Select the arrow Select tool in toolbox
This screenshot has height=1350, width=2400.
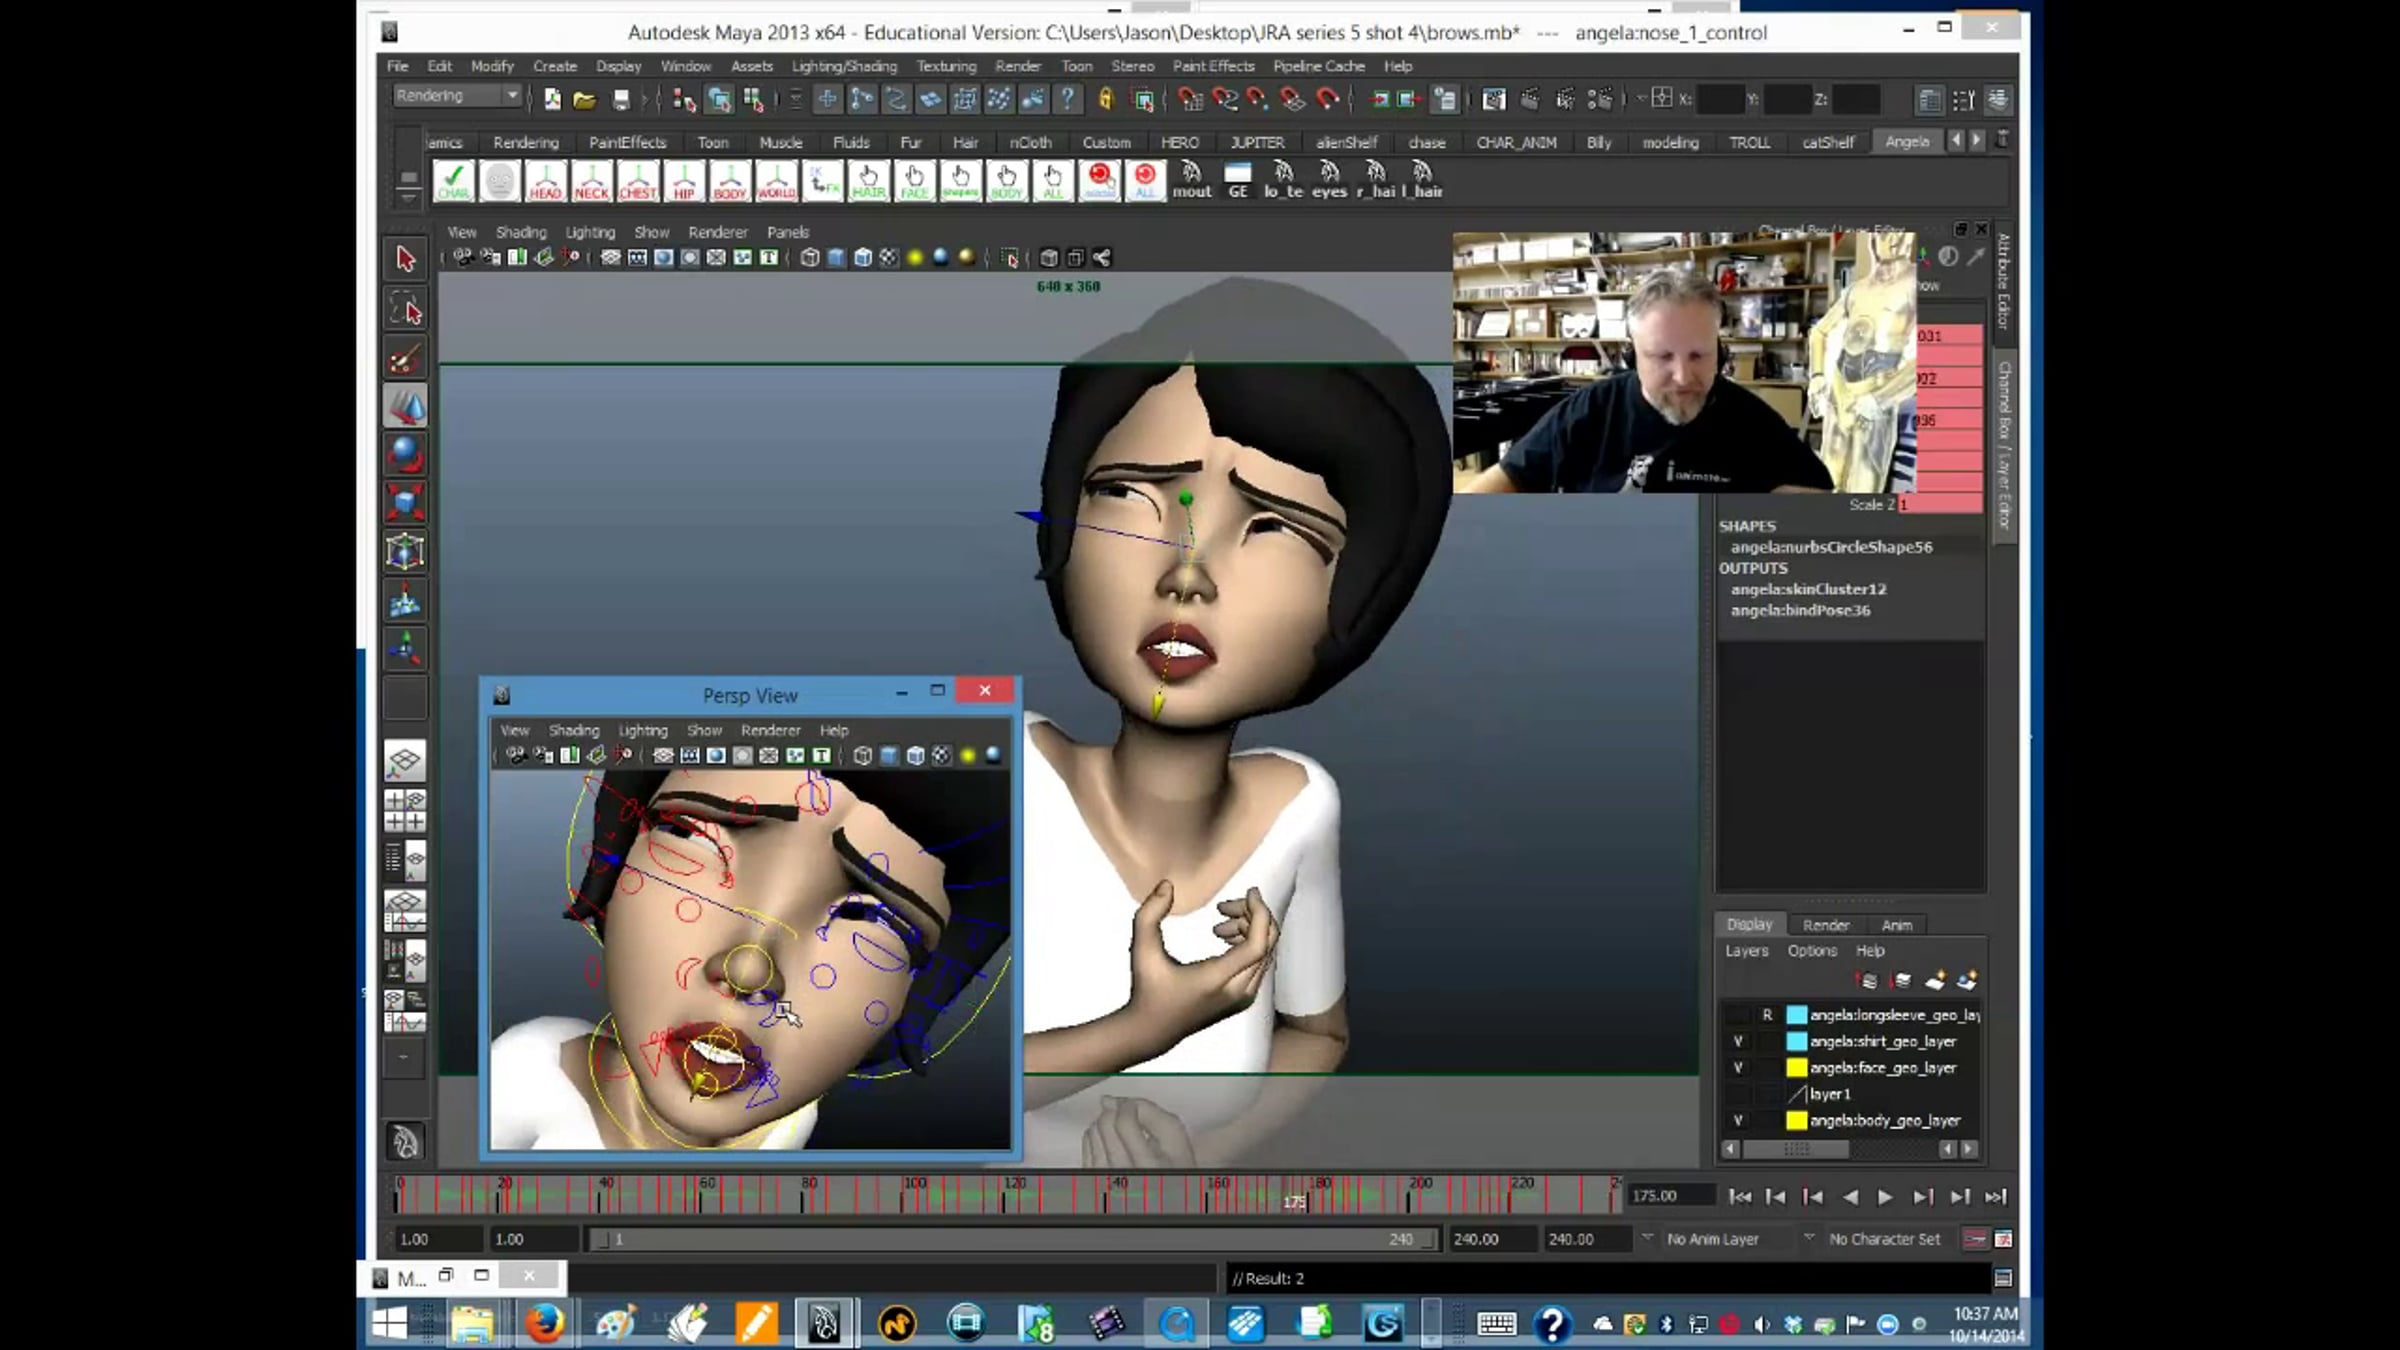[x=405, y=259]
